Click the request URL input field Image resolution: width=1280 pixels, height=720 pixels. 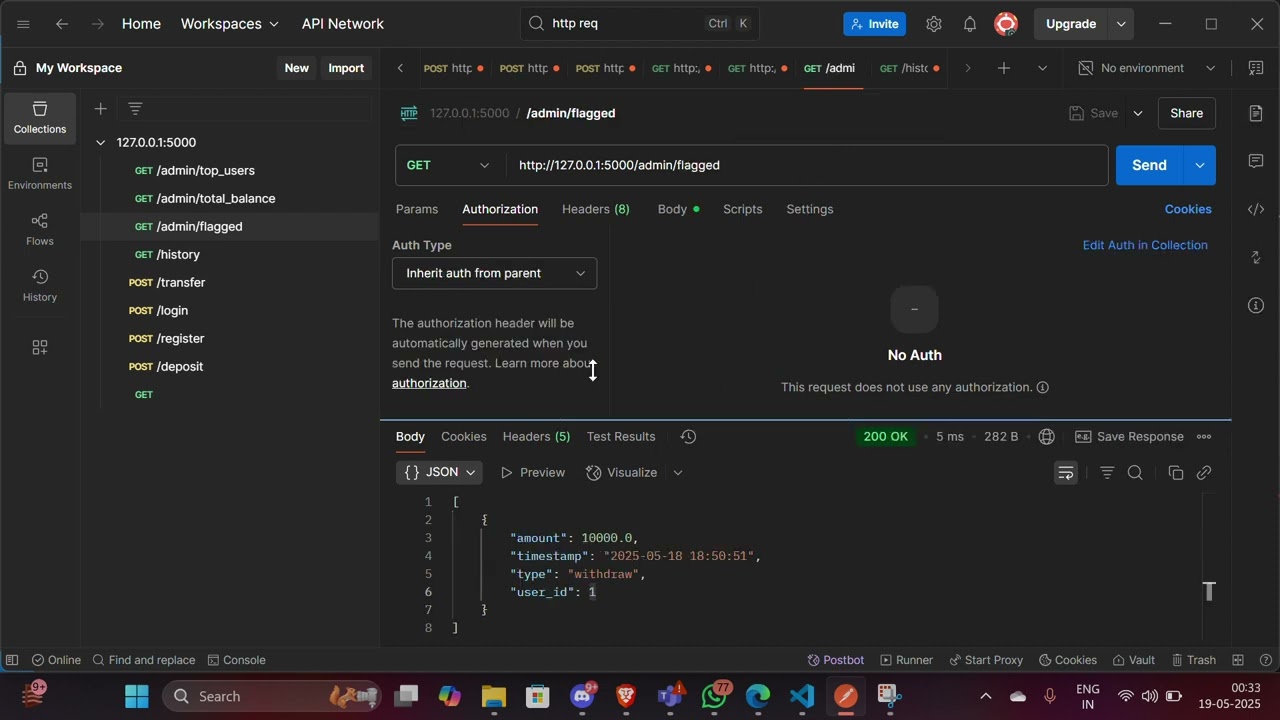pos(808,165)
